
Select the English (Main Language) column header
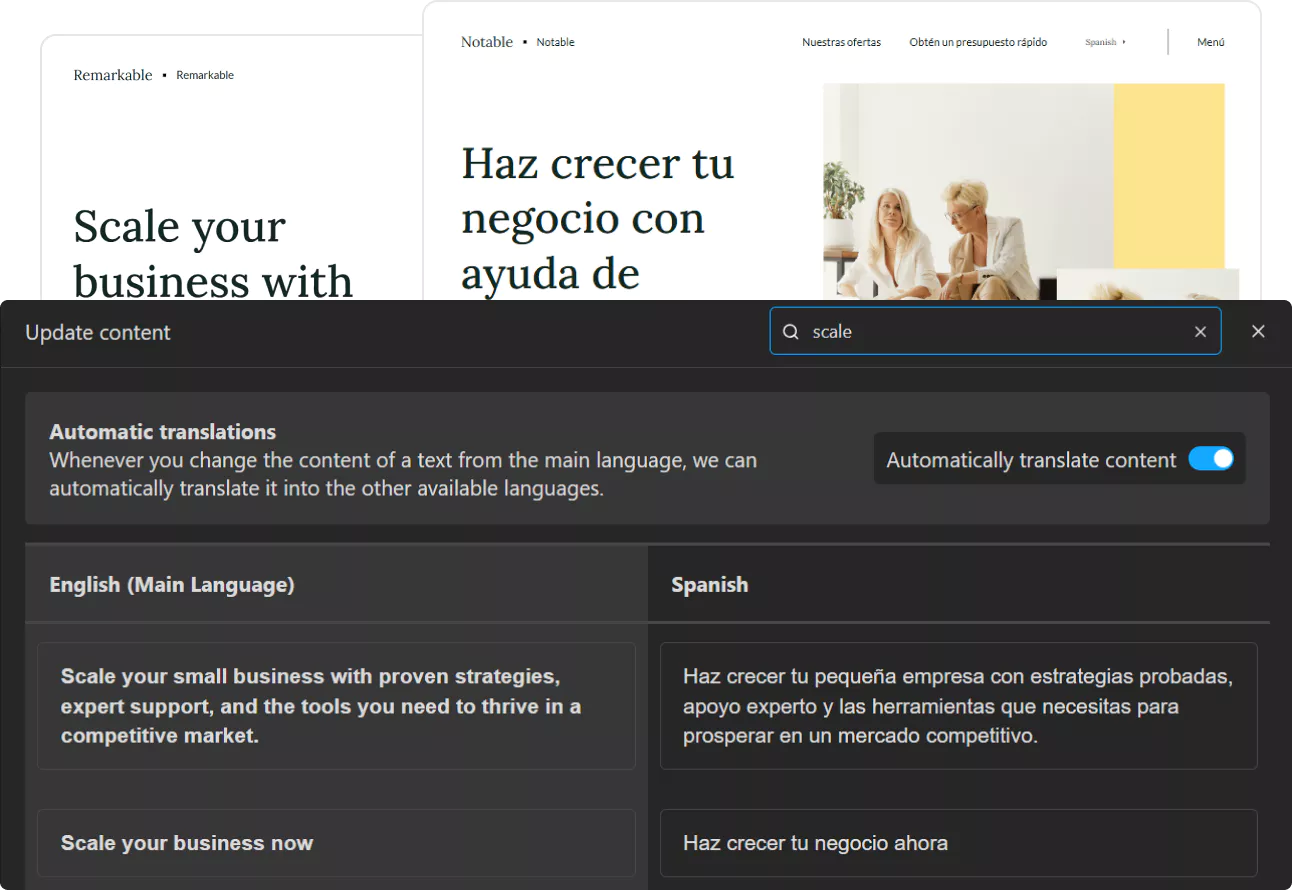click(171, 584)
